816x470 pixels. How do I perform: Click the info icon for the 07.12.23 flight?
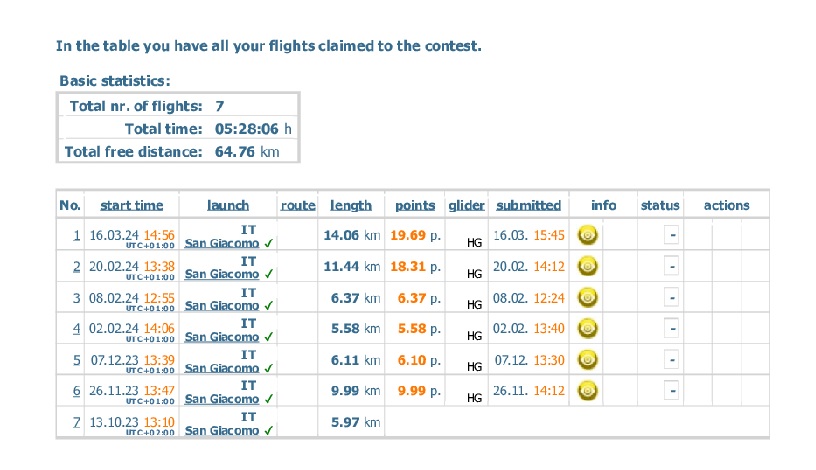(588, 360)
